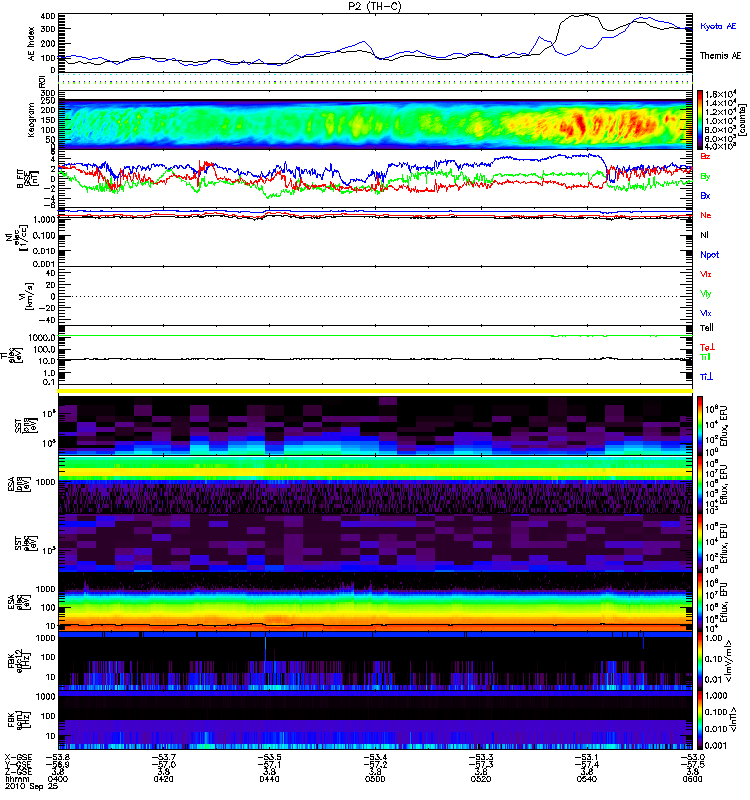750x800 pixels.
Task: Select the red "Te⊥" legend label
Action: pos(707,347)
